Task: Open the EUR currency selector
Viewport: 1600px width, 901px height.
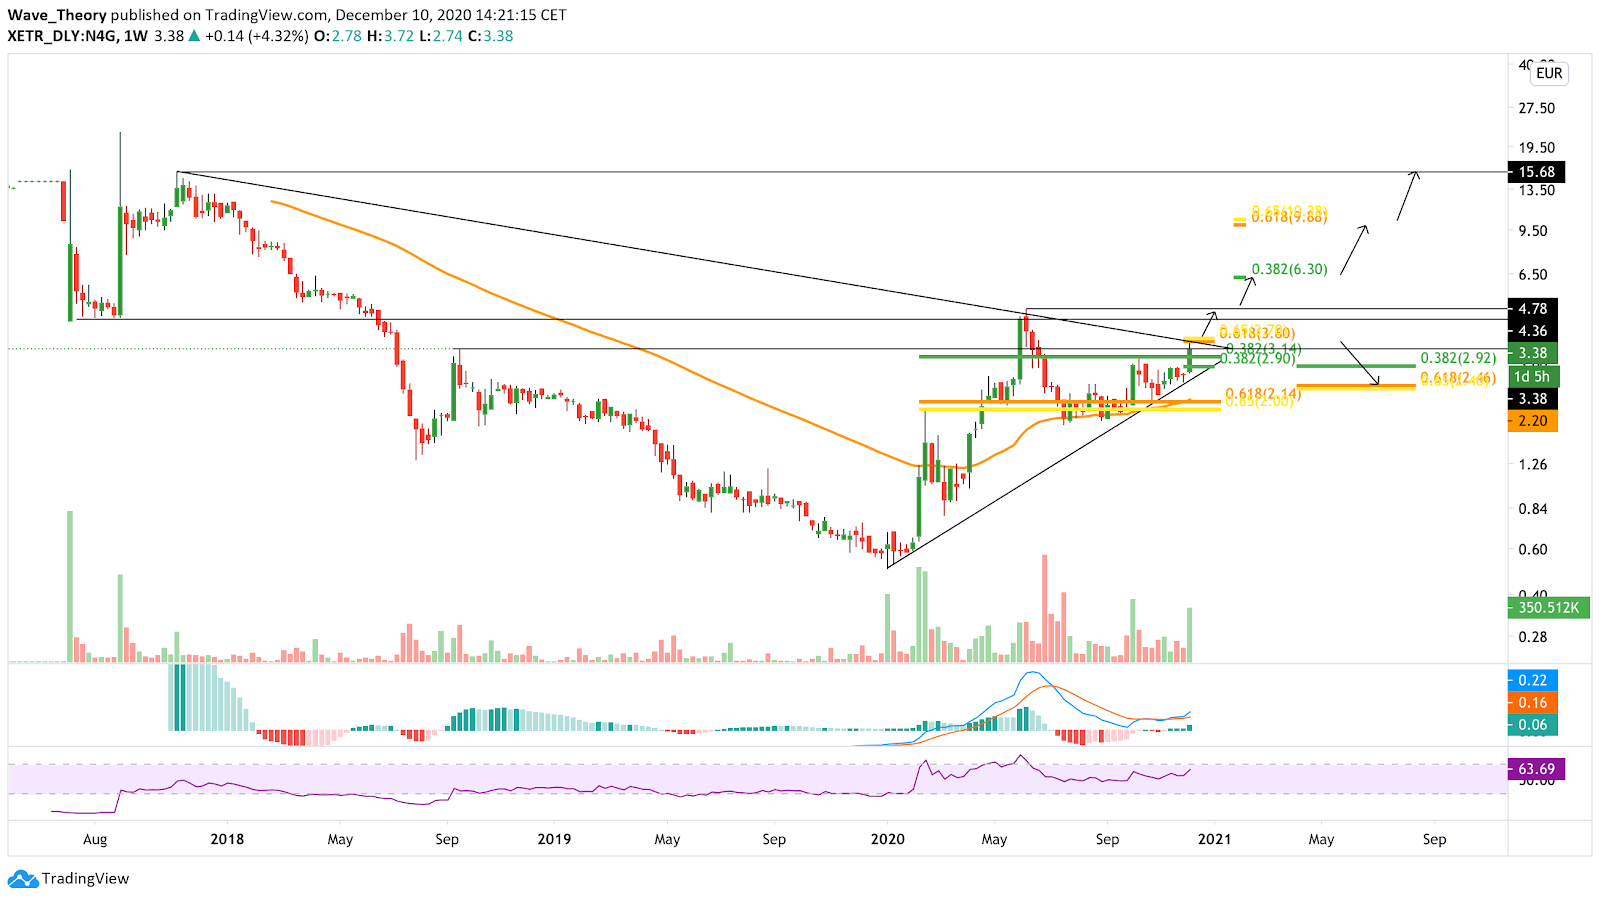Action: pyautogui.click(x=1549, y=73)
